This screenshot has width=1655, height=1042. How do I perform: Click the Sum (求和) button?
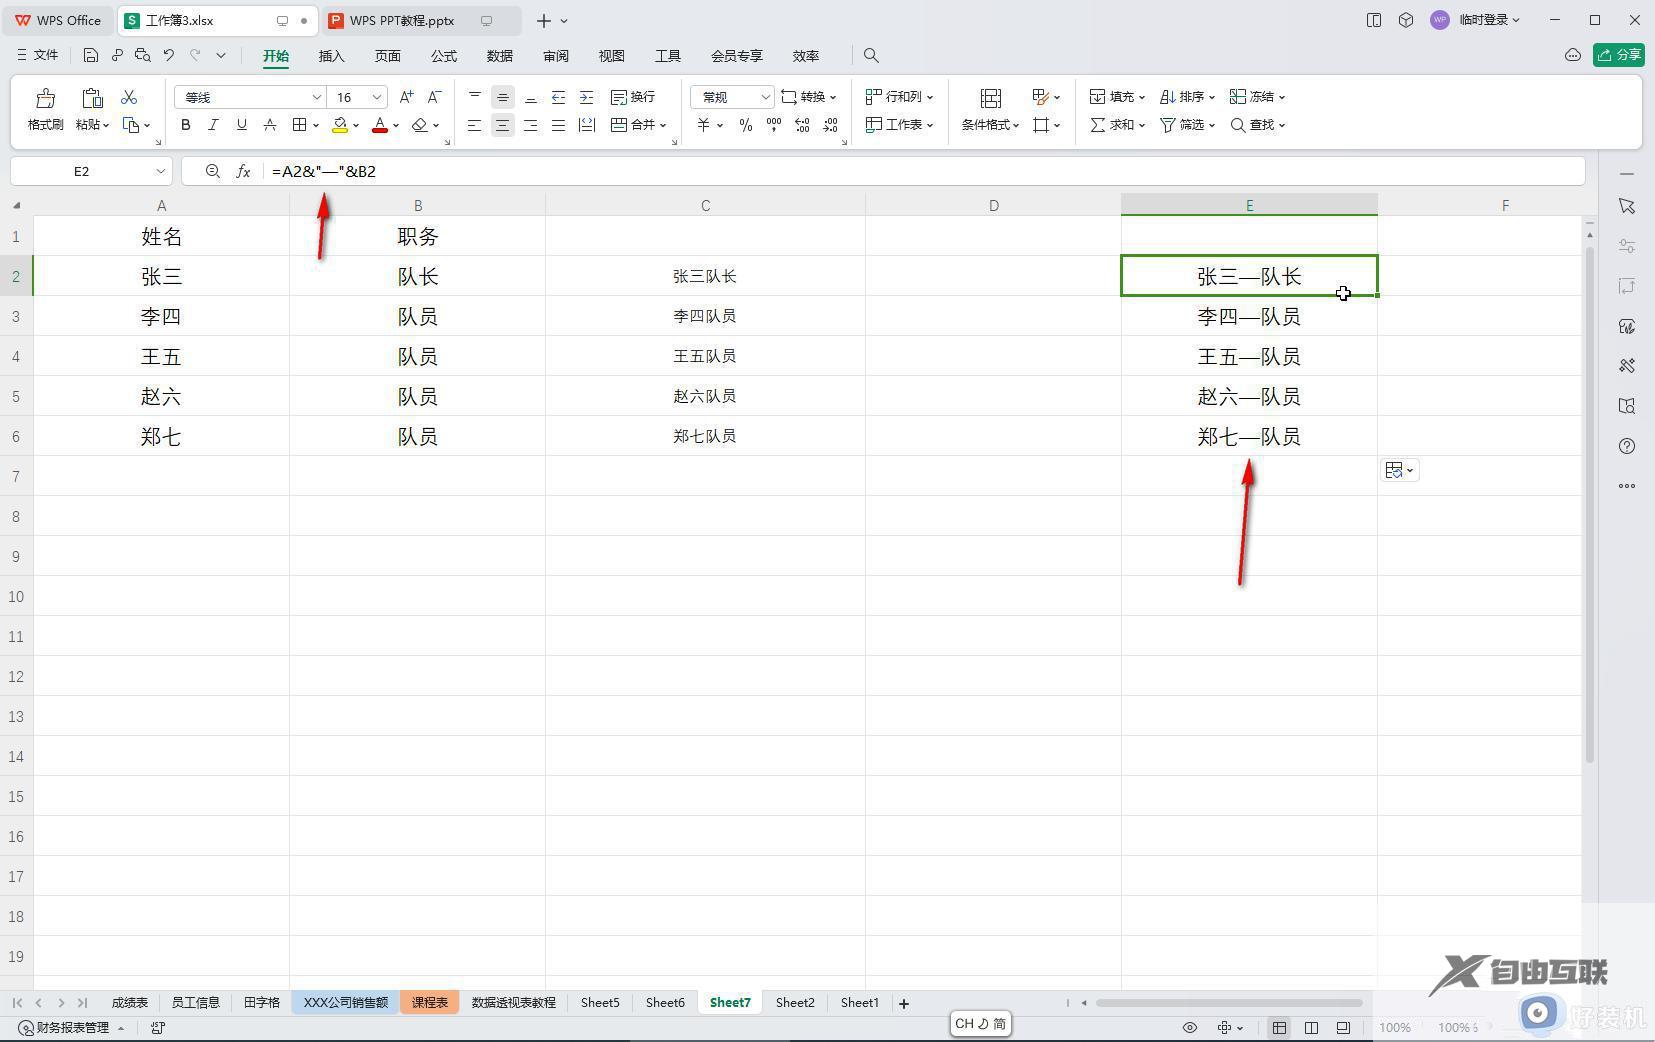click(1117, 125)
